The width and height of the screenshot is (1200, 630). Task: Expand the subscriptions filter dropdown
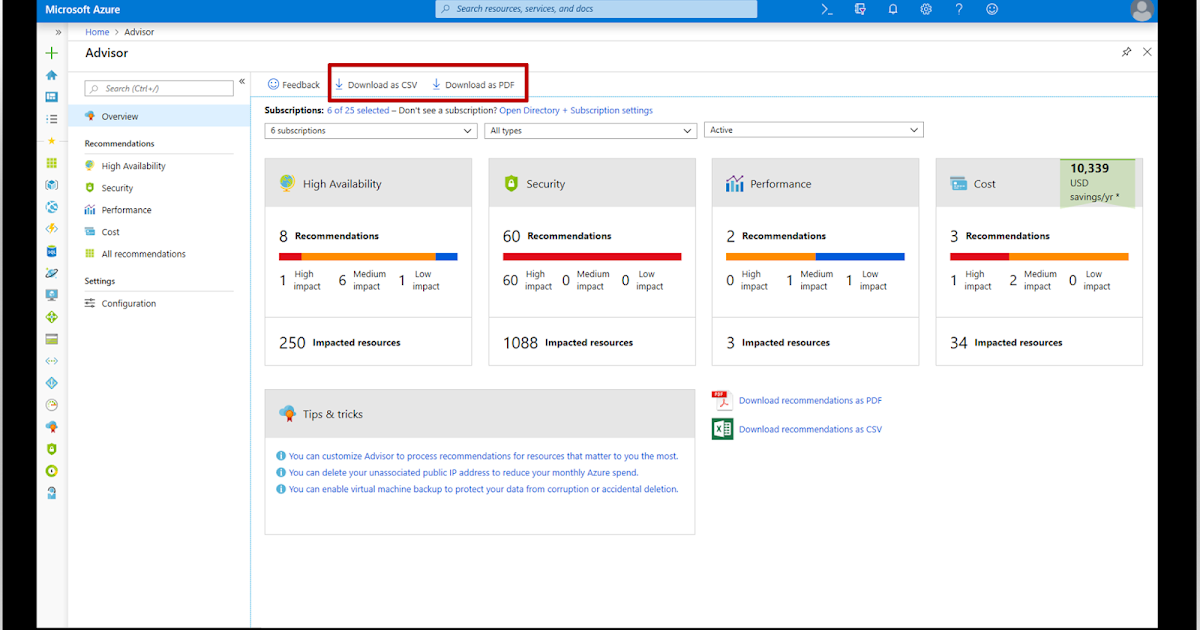pos(370,129)
